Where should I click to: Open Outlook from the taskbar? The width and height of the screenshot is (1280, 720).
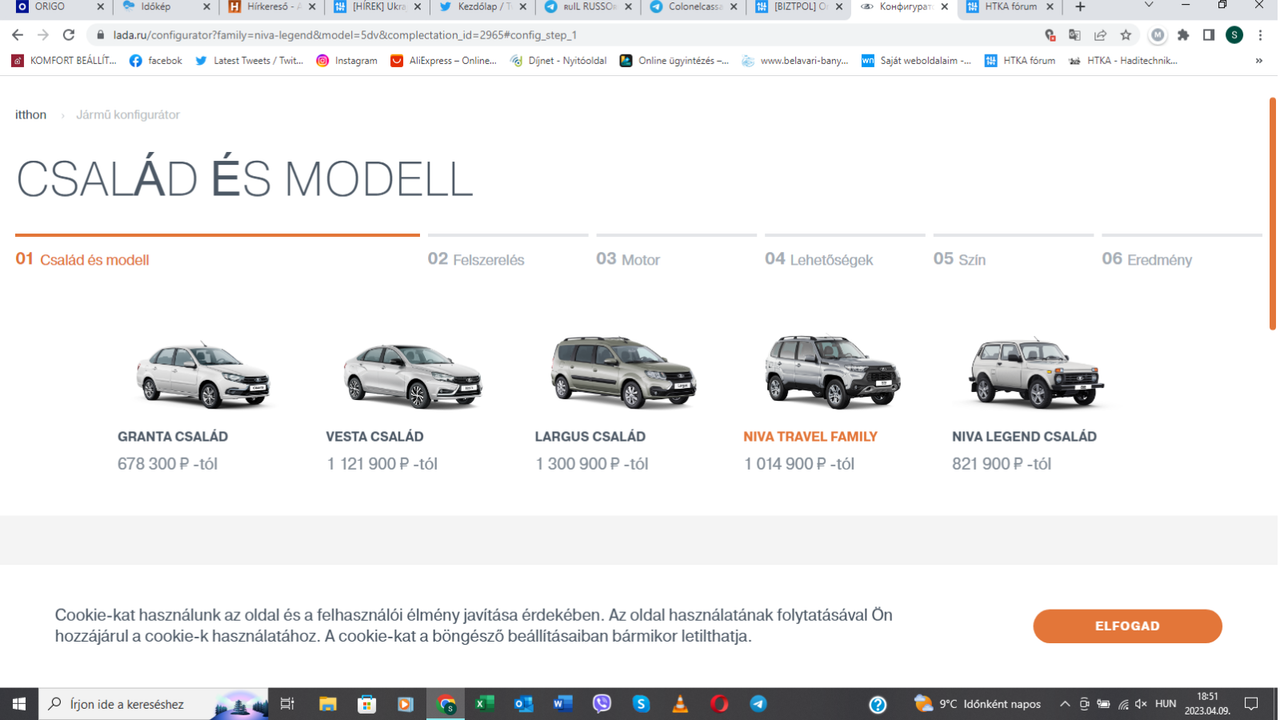[523, 704]
